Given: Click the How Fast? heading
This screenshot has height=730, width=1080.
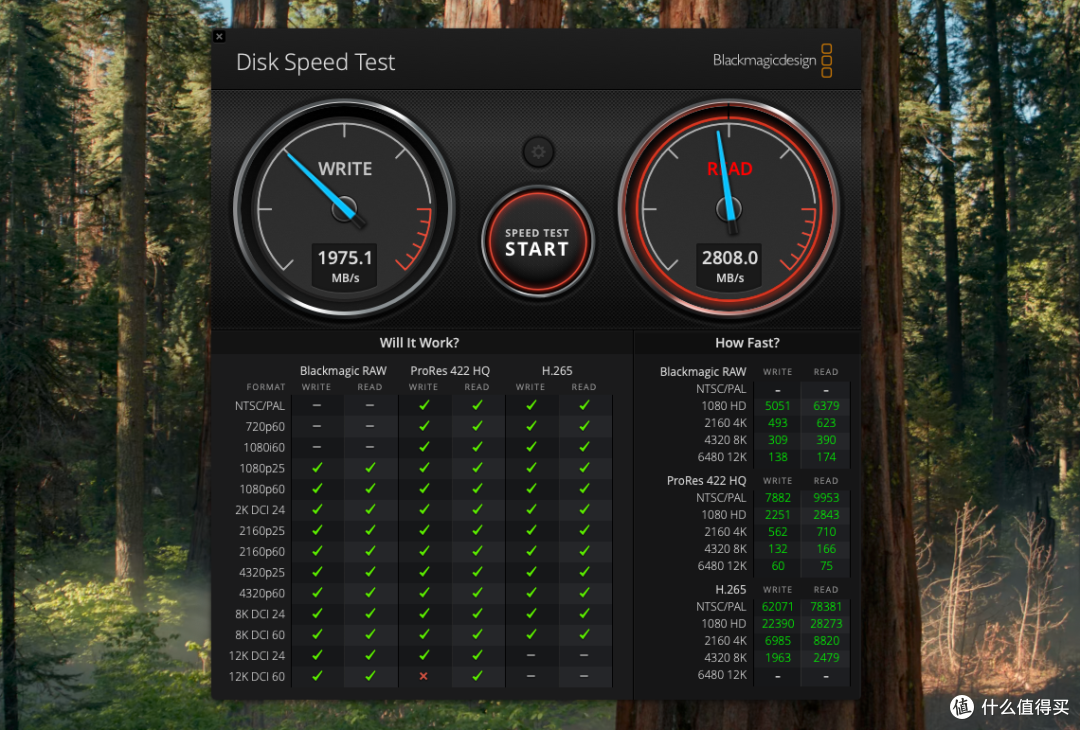Looking at the screenshot, I should [747, 343].
